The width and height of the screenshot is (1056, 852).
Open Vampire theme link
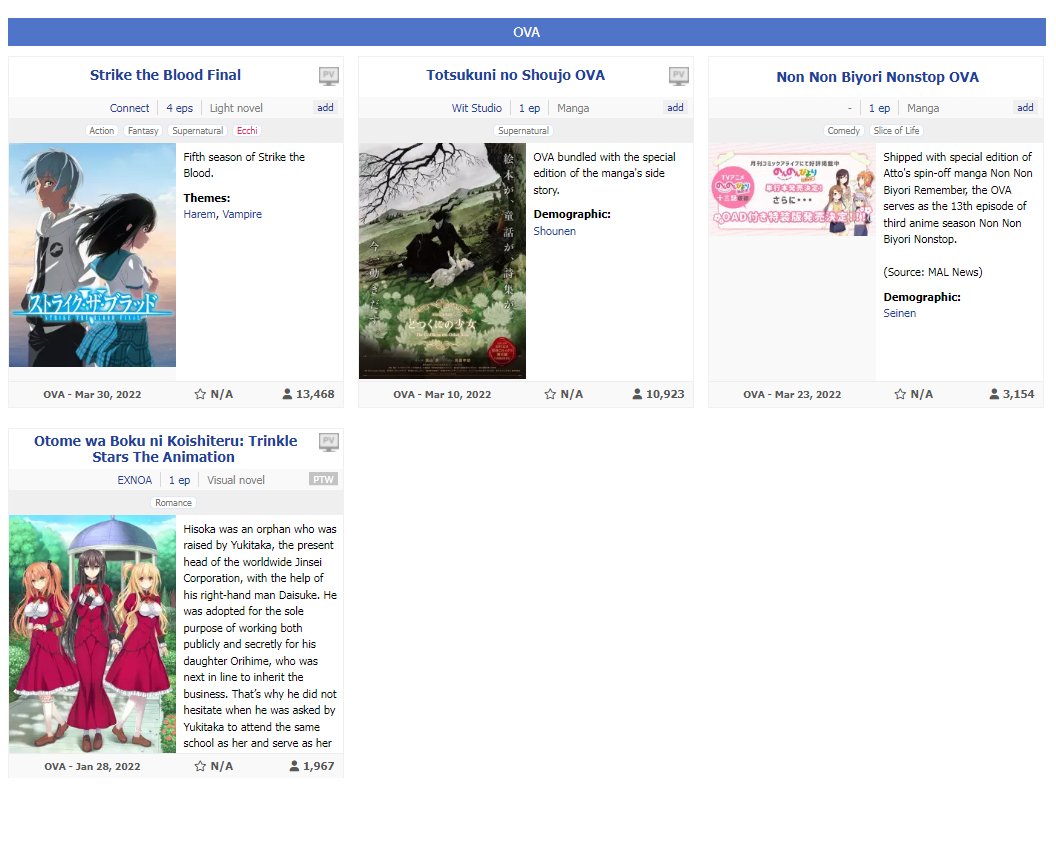tap(242, 214)
